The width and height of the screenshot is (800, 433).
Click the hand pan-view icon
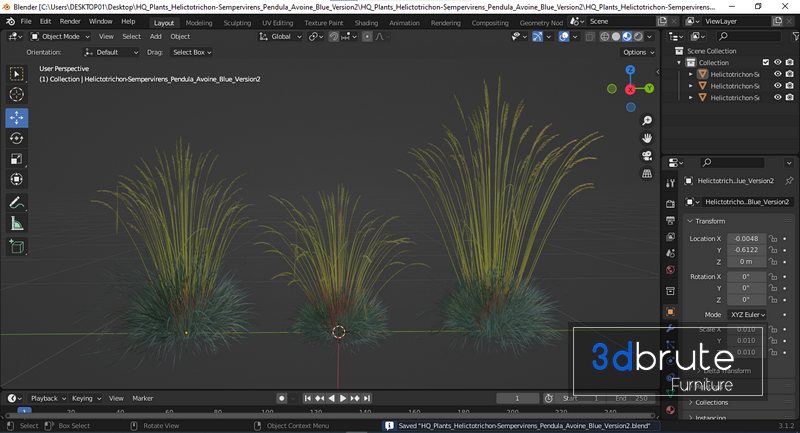[647, 138]
